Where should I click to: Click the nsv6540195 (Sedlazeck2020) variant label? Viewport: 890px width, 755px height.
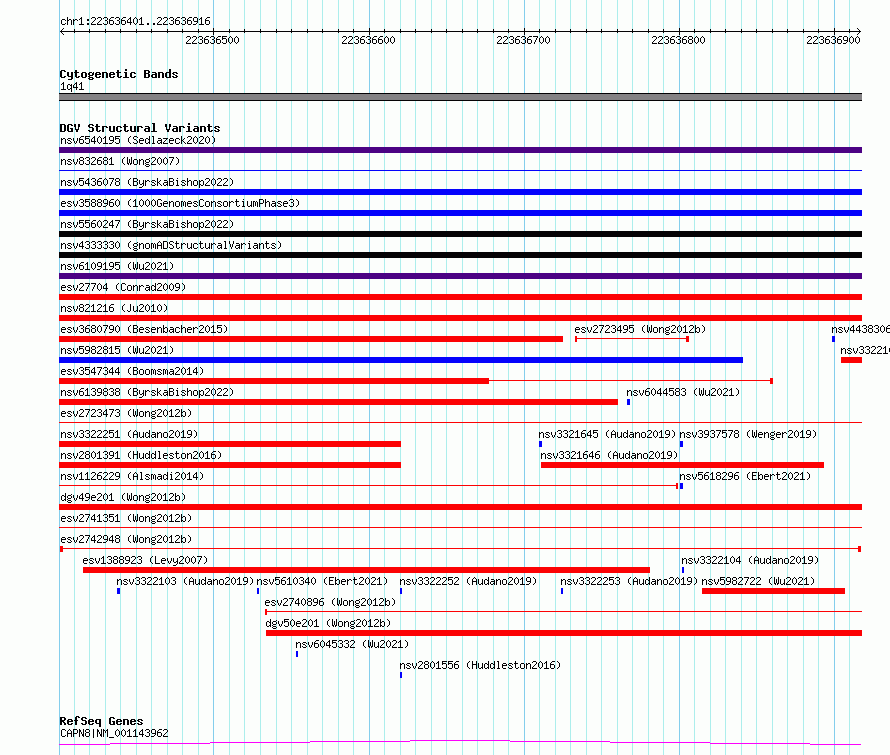(x=138, y=140)
